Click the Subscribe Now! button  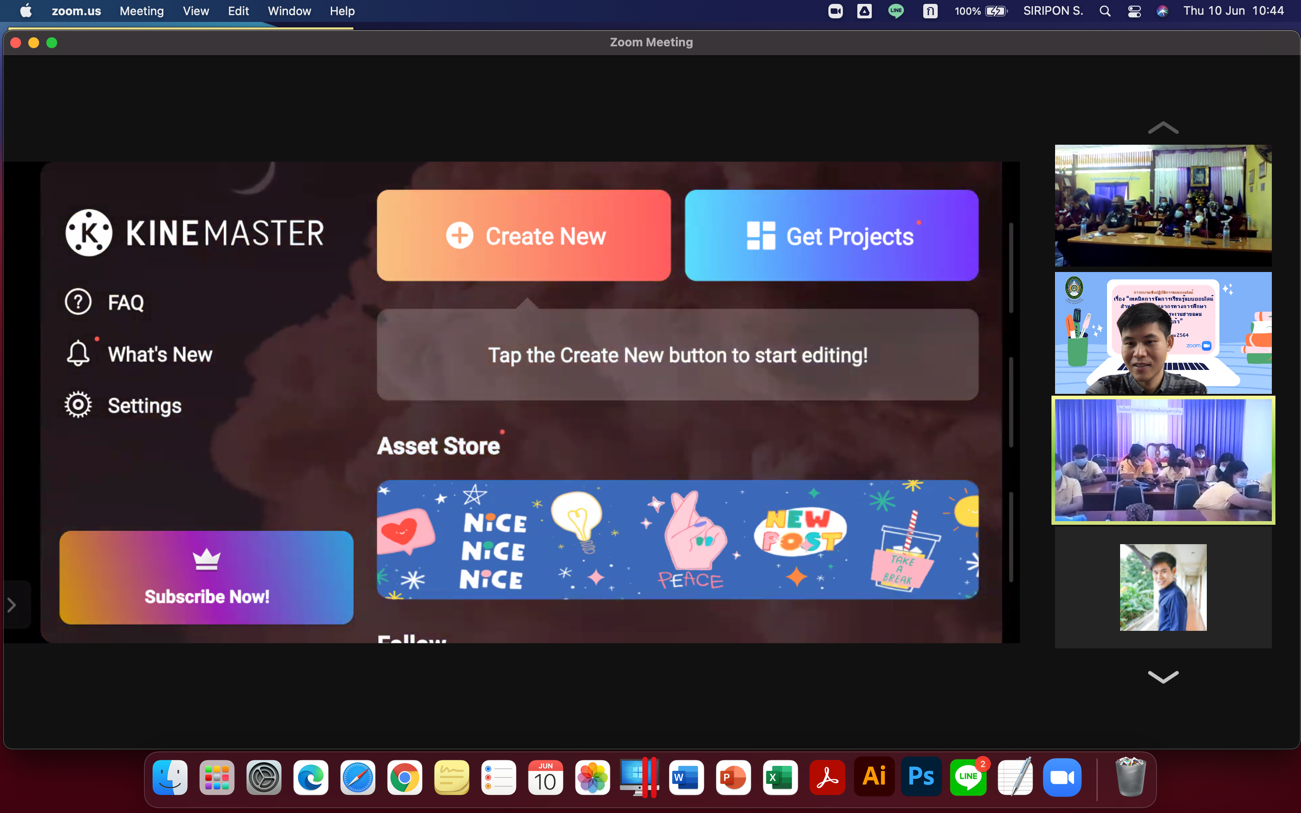[206, 578]
